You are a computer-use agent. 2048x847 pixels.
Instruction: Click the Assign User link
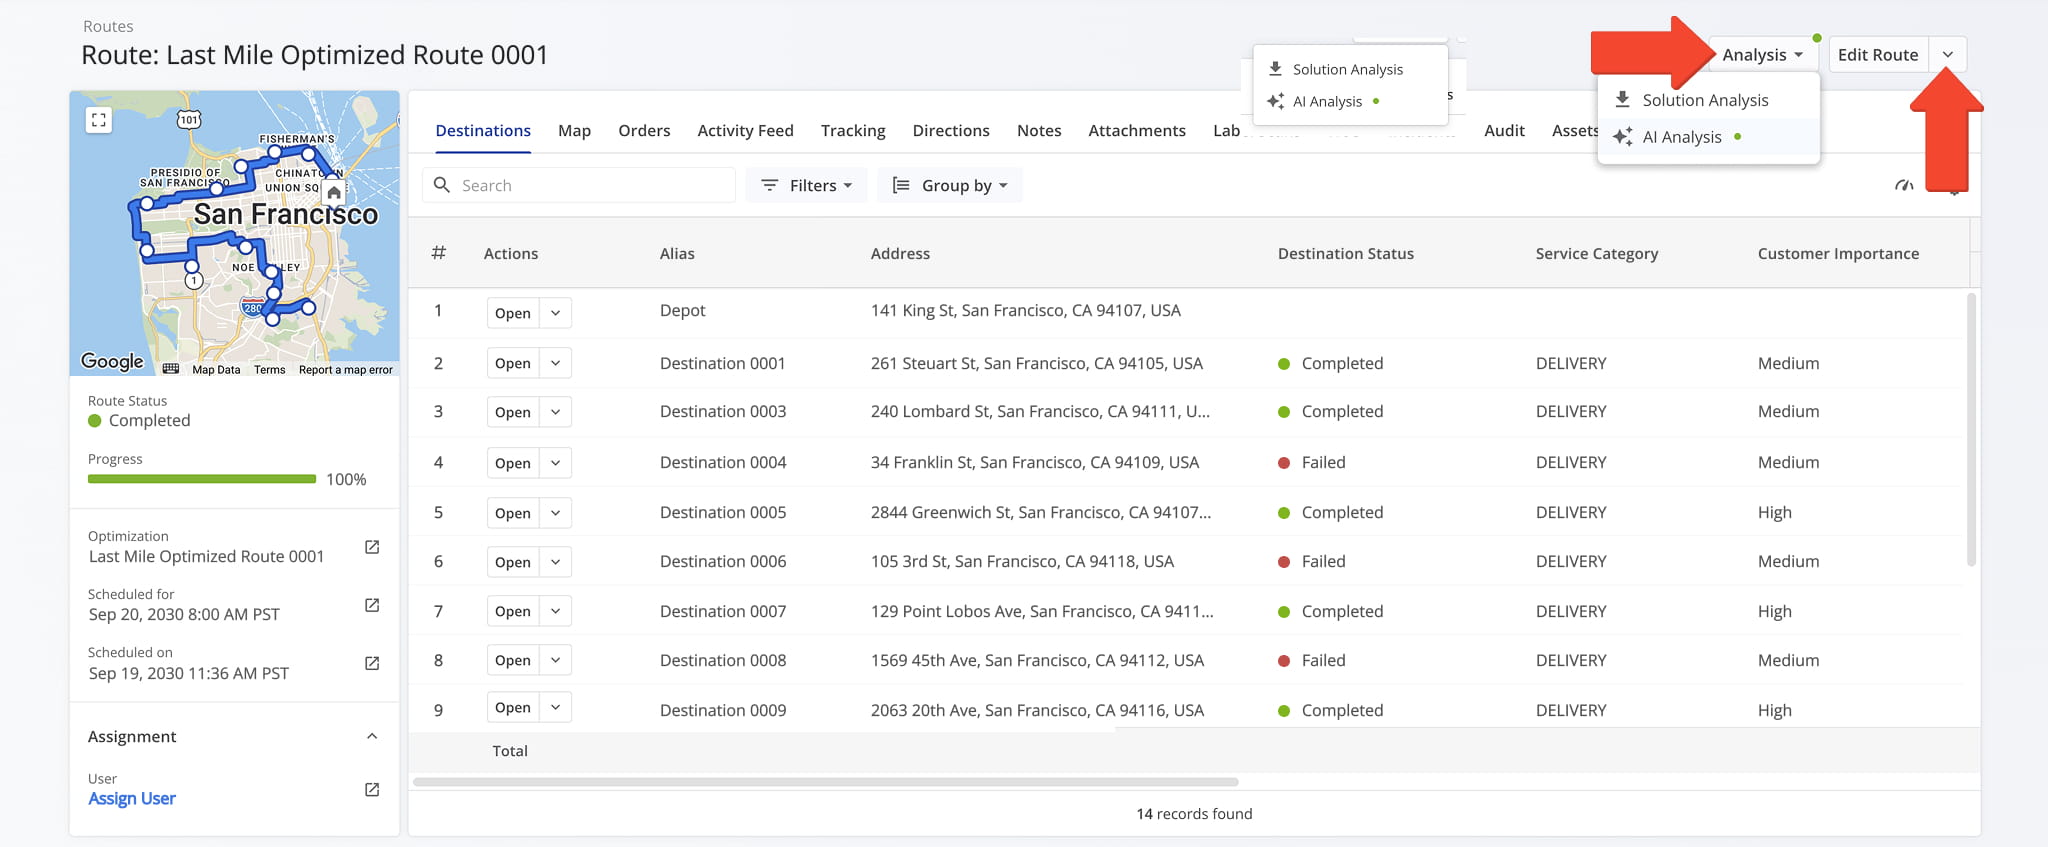(132, 799)
